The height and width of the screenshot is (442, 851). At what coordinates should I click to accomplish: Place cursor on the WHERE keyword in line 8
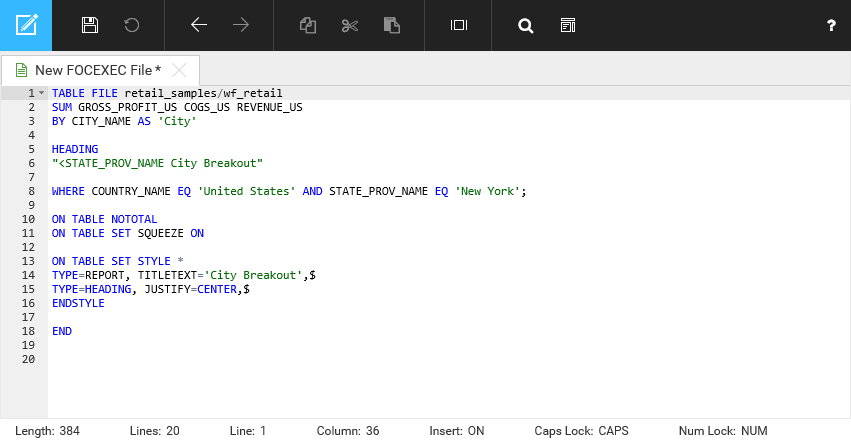(68, 191)
